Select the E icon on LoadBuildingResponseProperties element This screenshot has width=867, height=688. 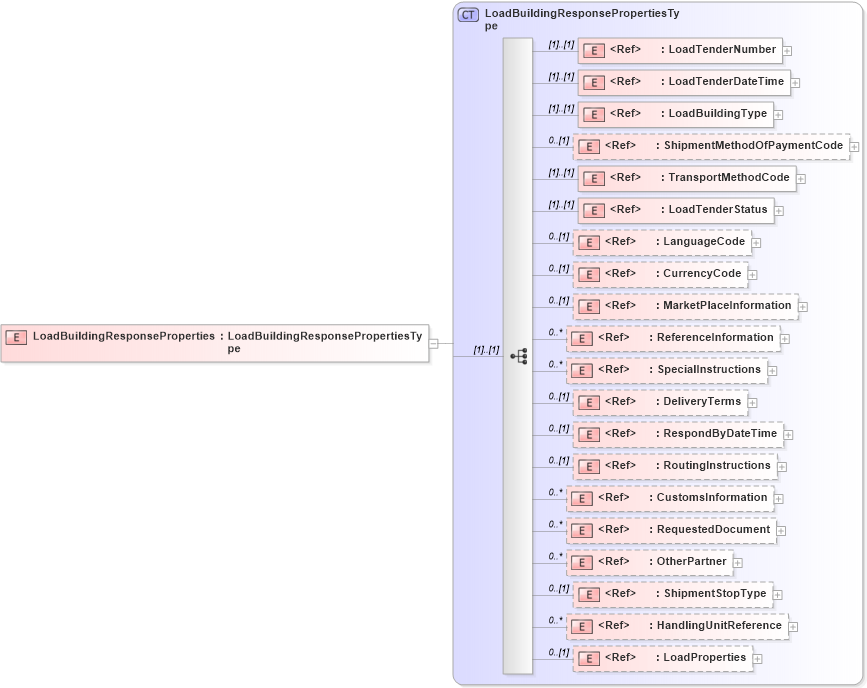(x=16, y=338)
